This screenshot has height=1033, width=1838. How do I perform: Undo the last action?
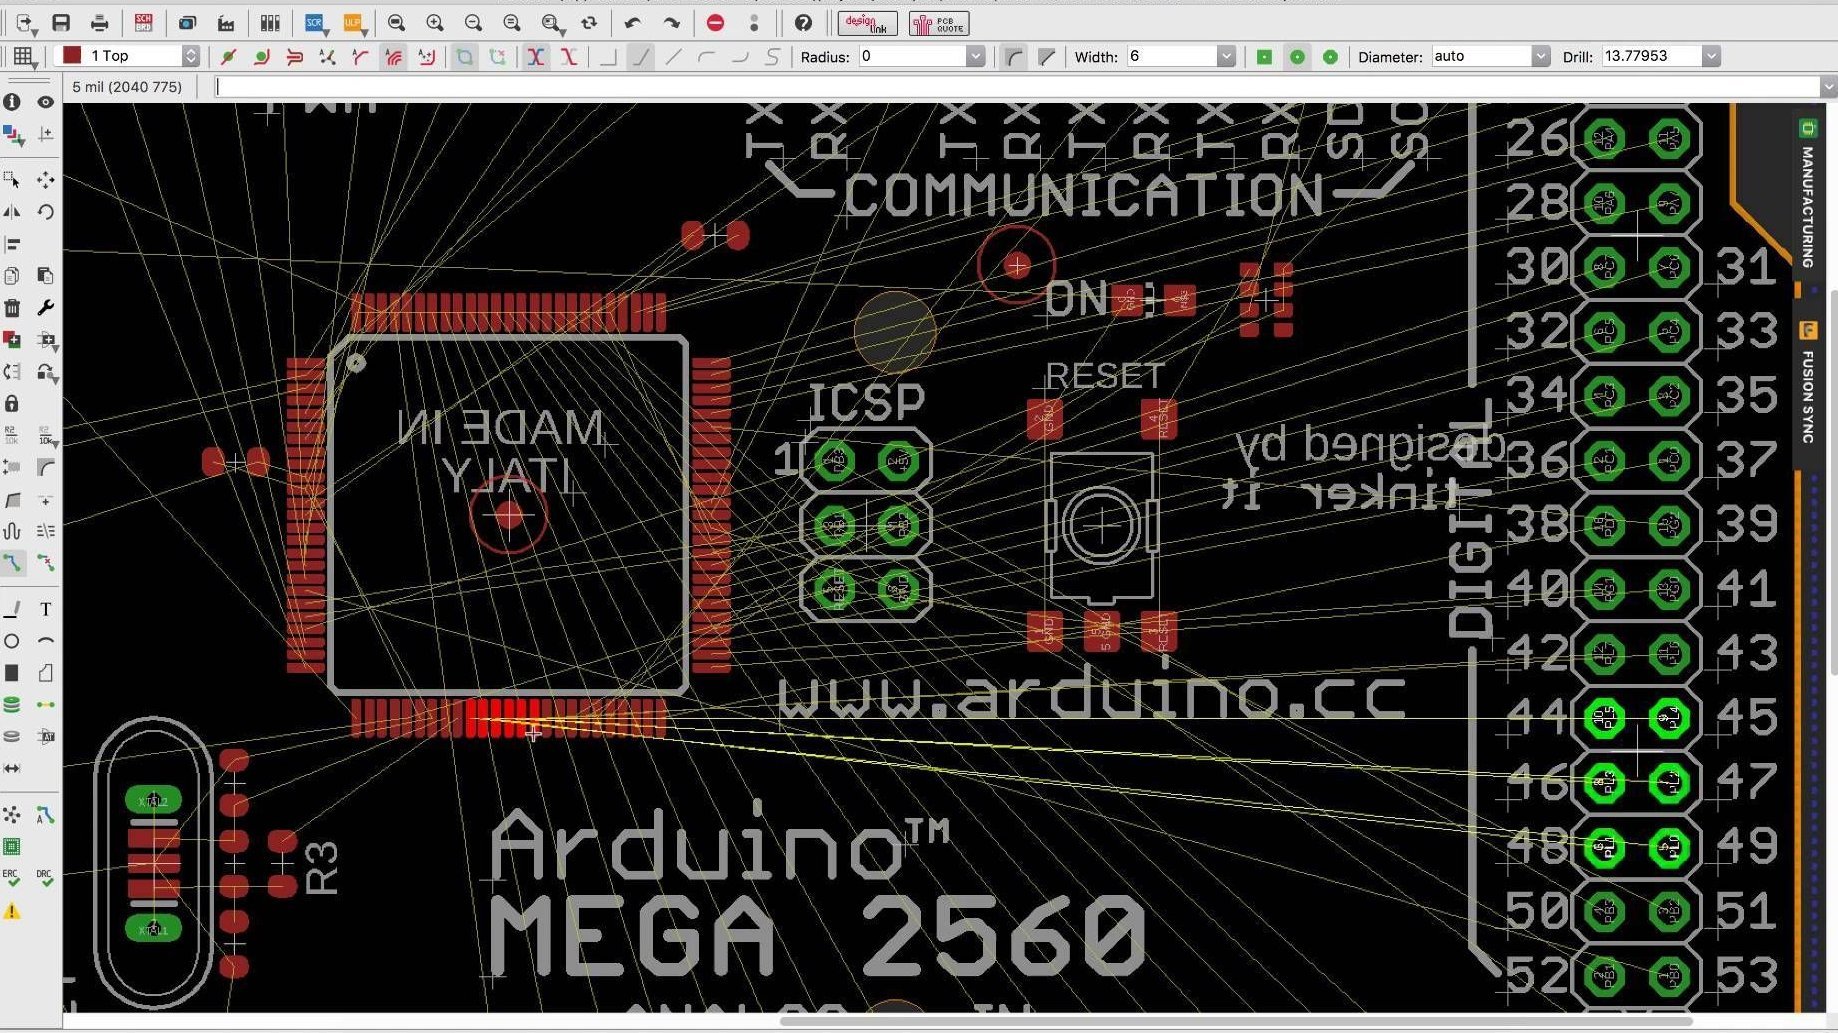click(632, 22)
